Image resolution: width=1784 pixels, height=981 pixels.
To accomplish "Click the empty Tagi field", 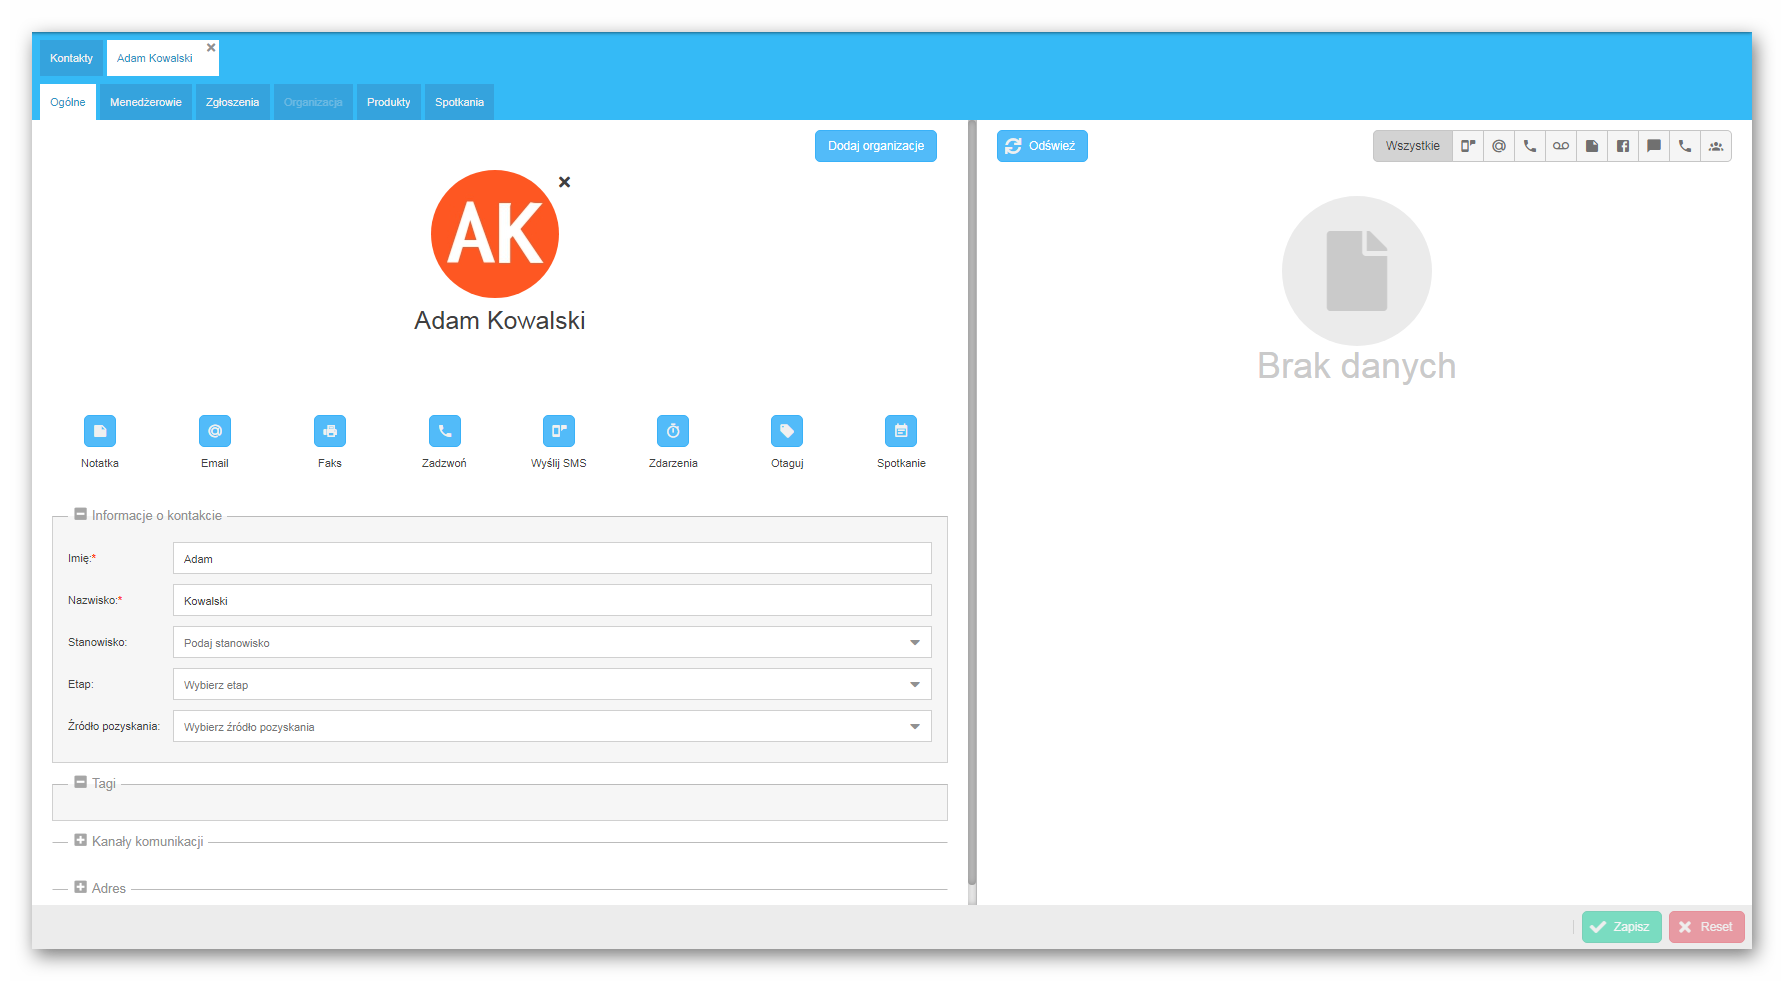I will pos(500,804).
